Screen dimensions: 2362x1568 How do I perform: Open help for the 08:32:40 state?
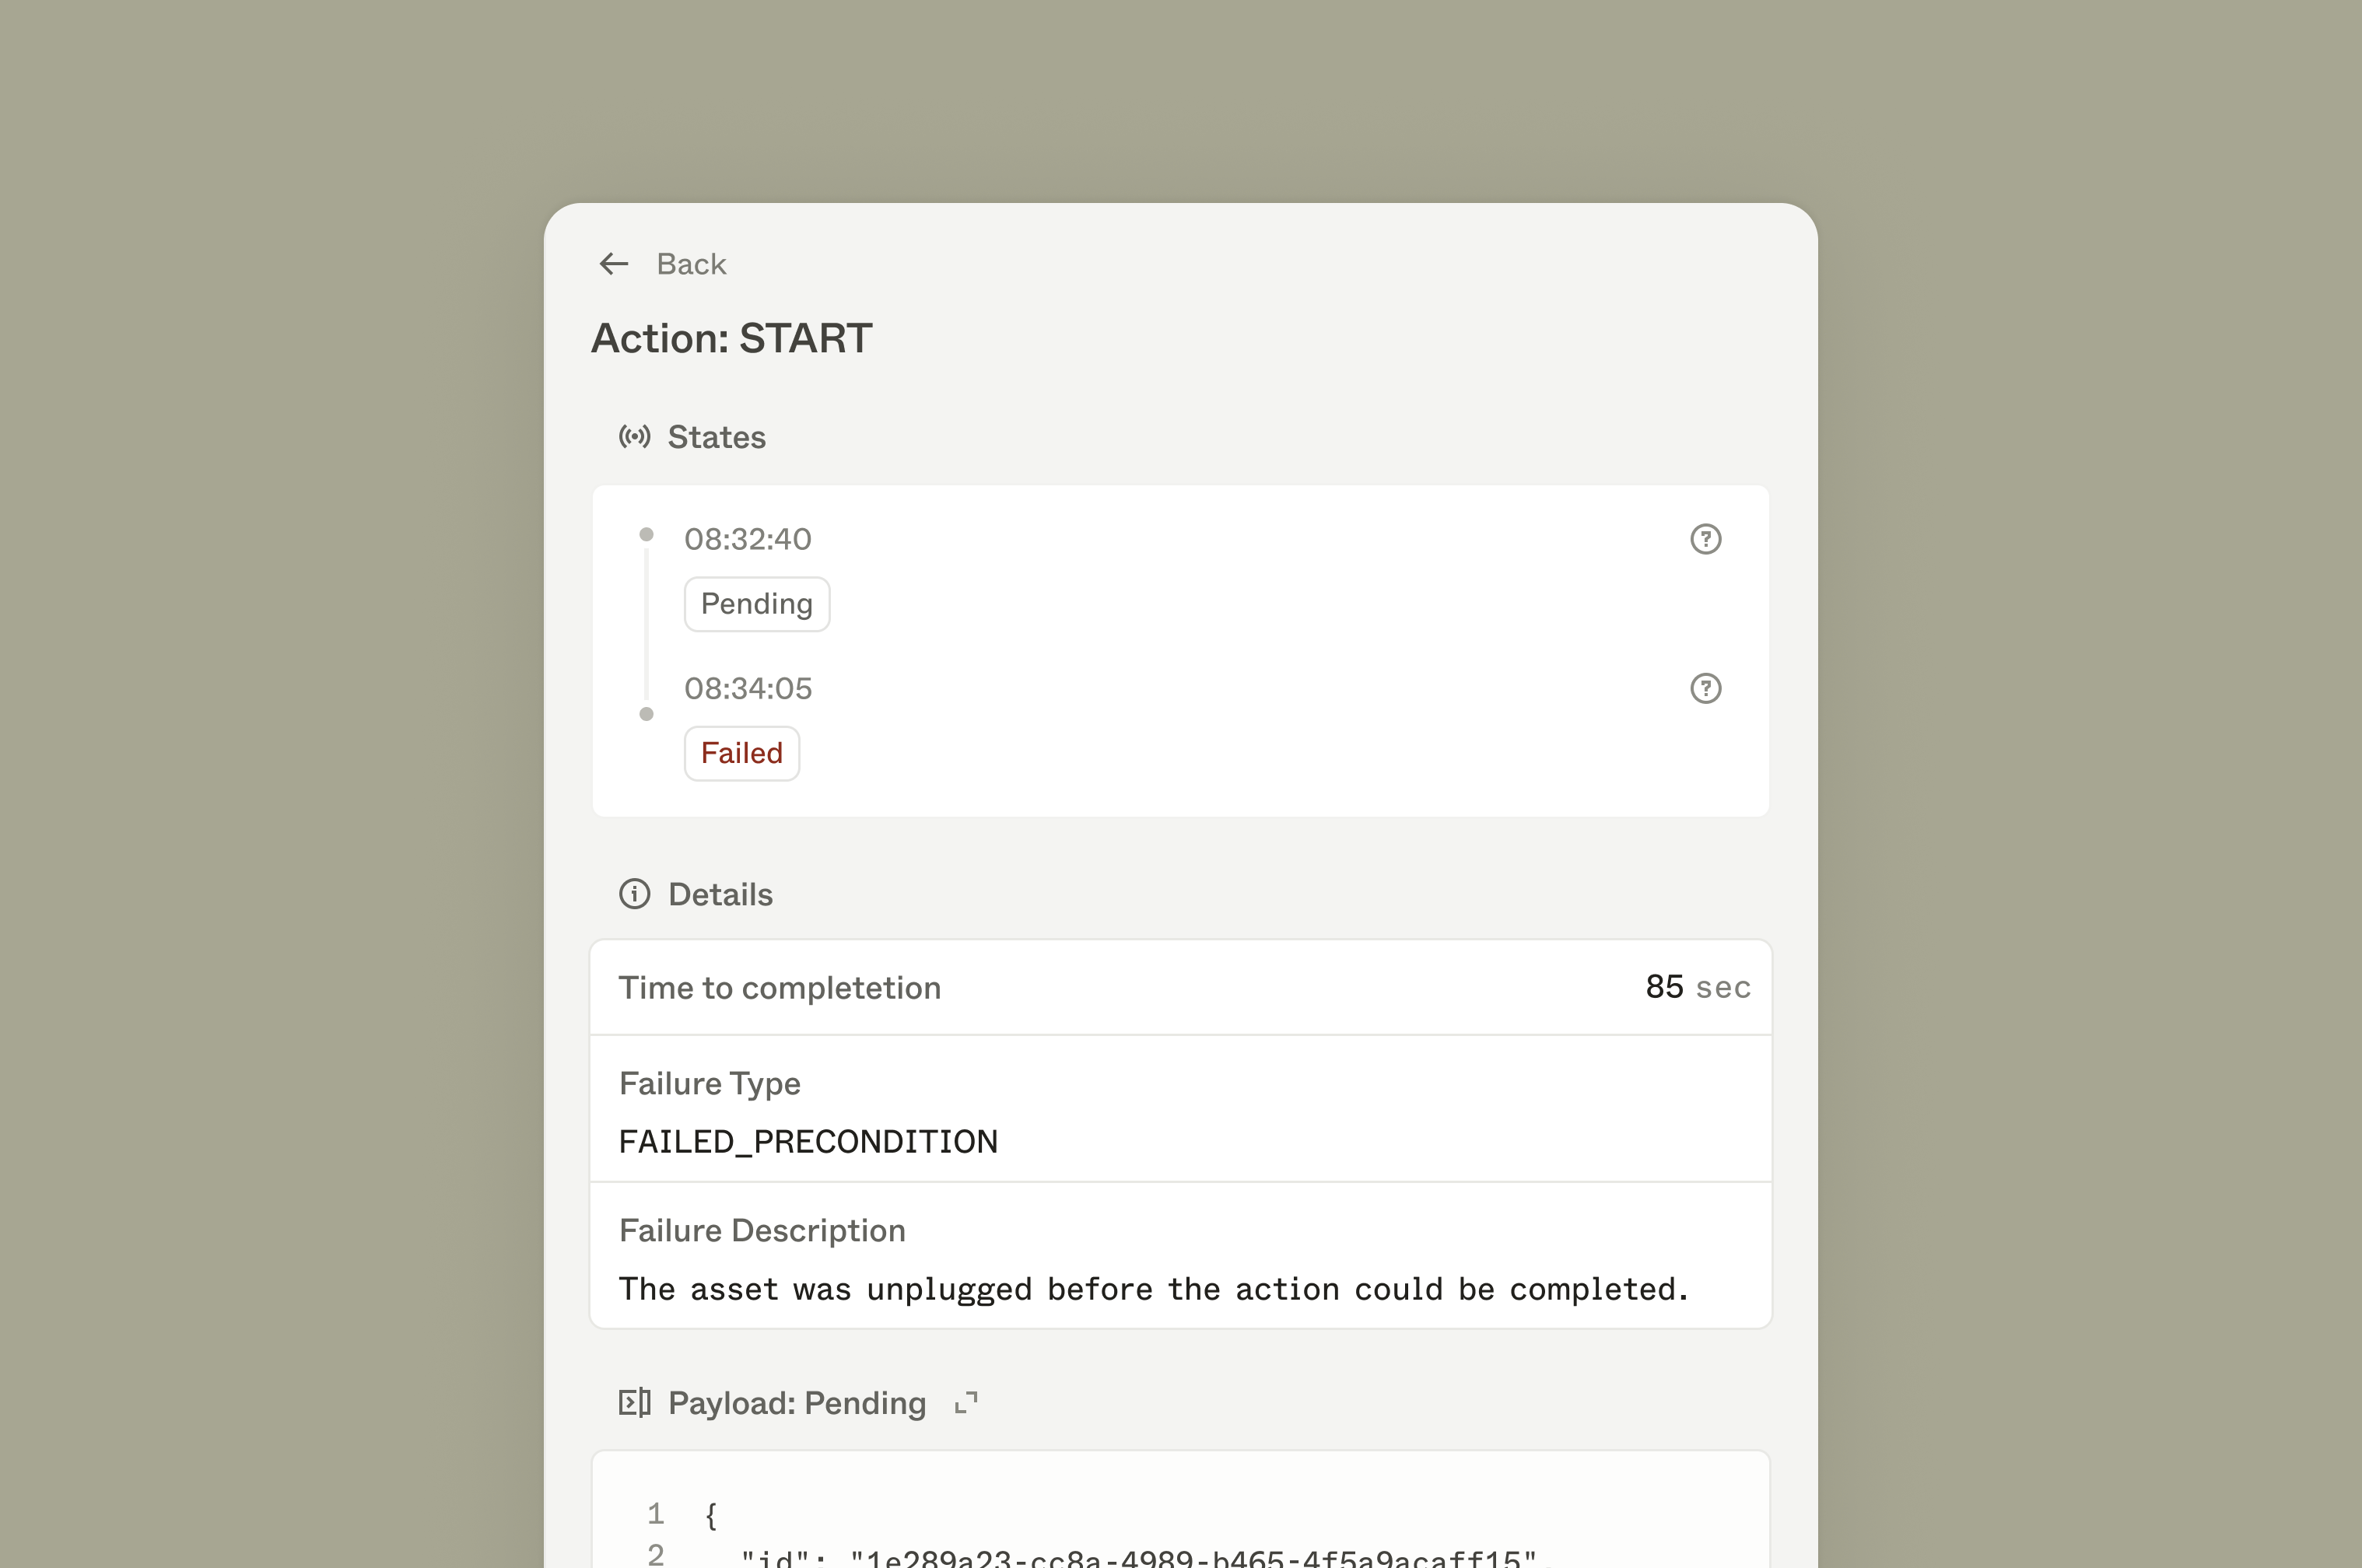point(1705,539)
